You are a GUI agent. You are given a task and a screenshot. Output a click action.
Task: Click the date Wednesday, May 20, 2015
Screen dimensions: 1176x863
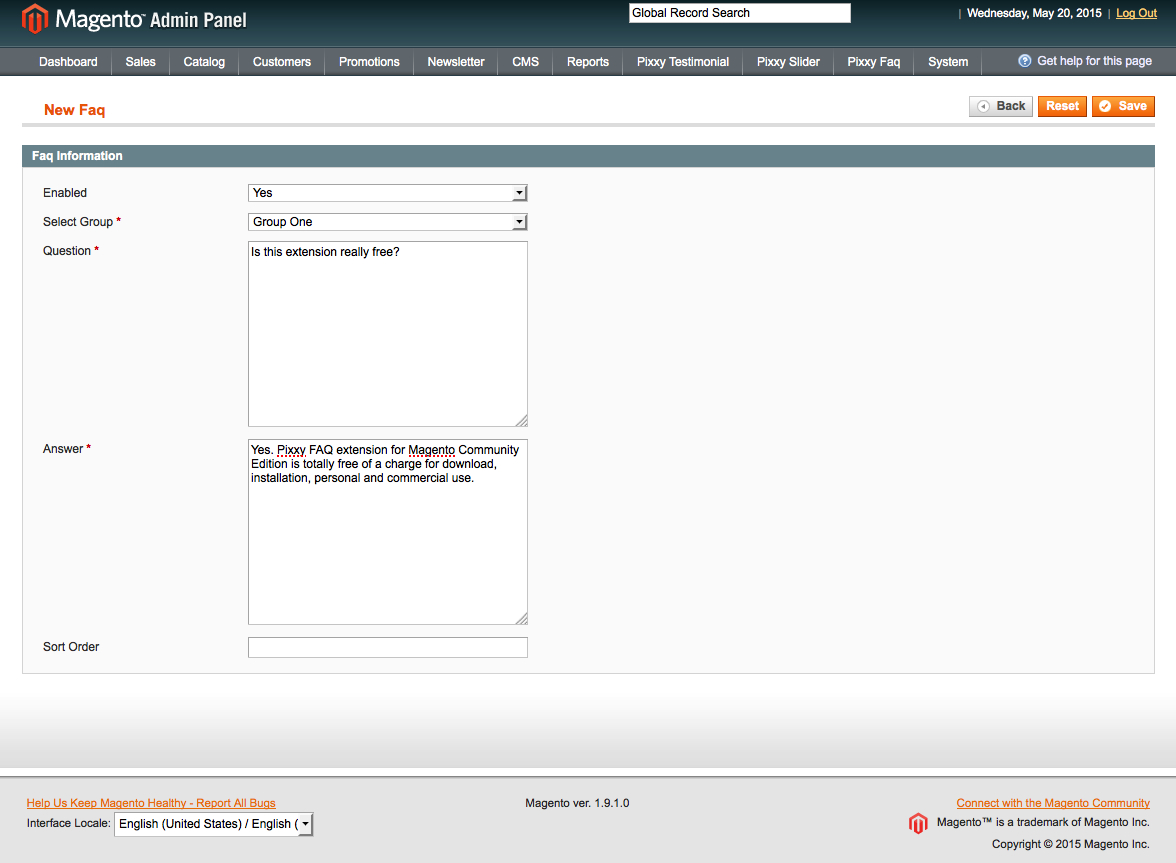pos(1034,13)
